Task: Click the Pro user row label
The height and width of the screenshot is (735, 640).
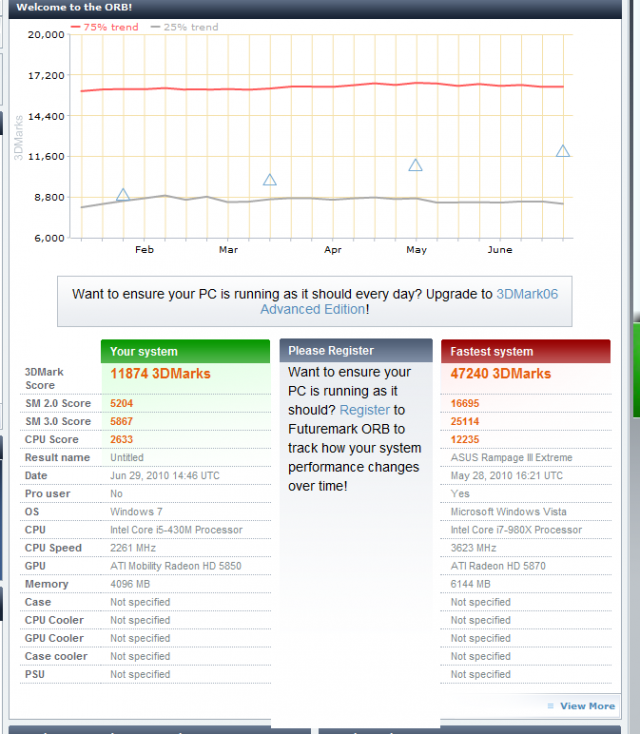Action: click(x=47, y=494)
